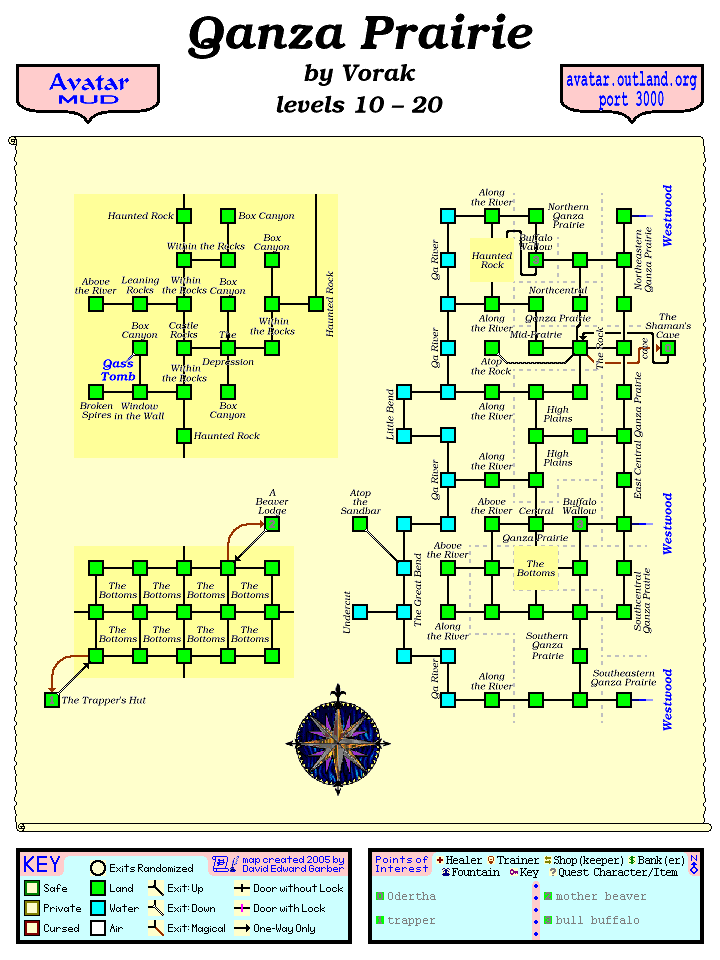720x960 pixels.
Task: Click the One-Way Only arrow symbol
Action: (245, 928)
